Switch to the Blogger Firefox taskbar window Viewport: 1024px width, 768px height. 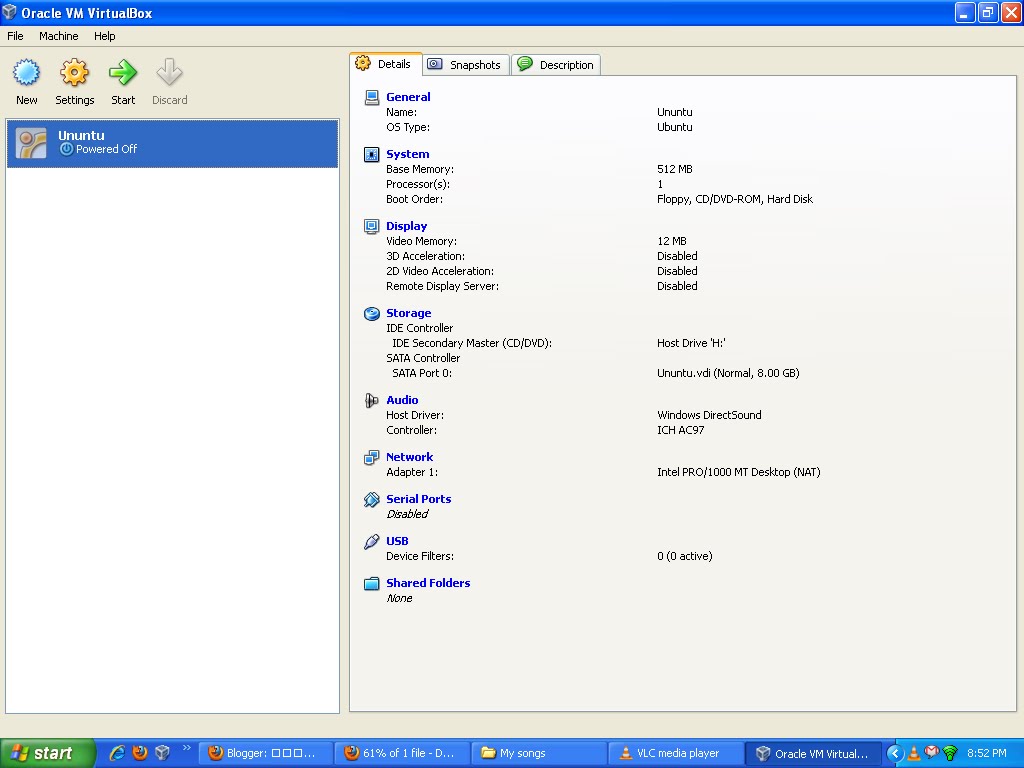(265, 753)
